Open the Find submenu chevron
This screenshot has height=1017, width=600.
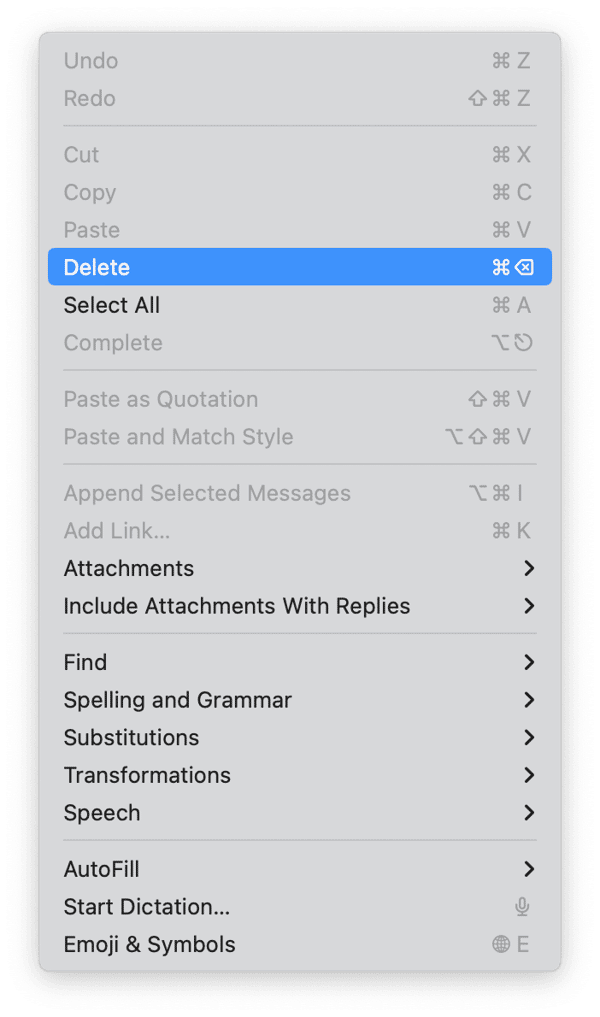[x=529, y=662]
